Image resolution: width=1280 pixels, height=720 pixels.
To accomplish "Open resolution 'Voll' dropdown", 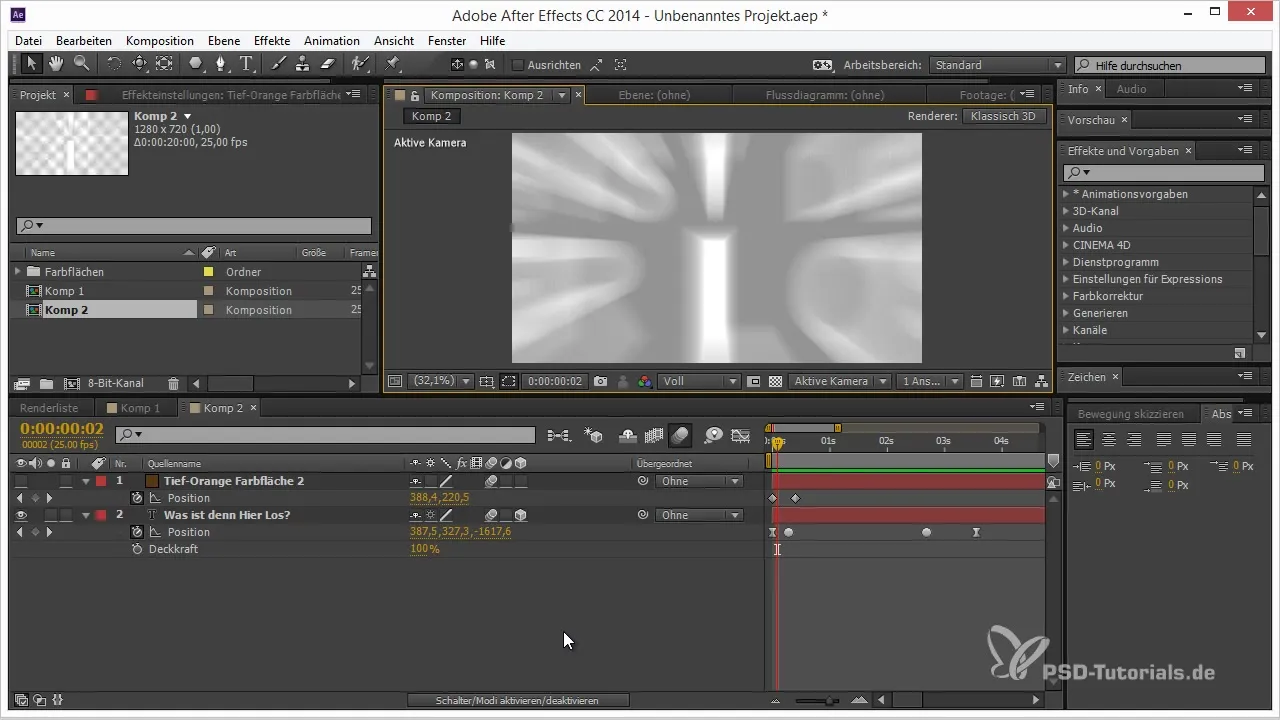I will point(700,381).
